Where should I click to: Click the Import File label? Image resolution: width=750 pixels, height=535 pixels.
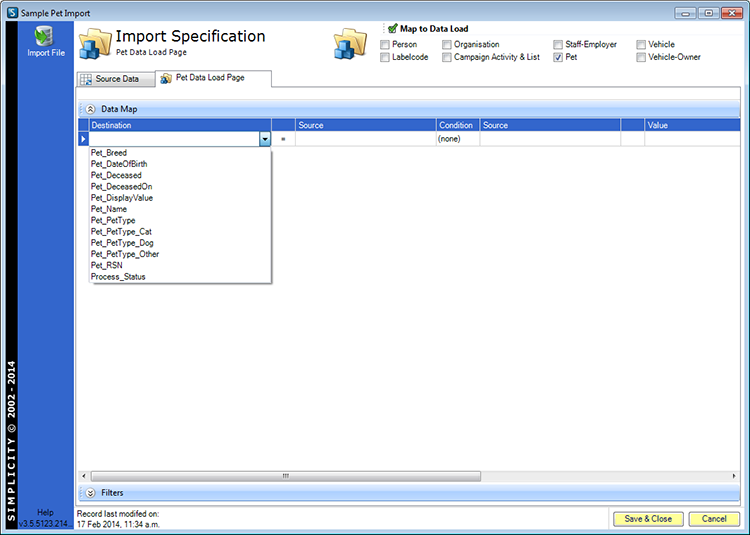coord(46,53)
